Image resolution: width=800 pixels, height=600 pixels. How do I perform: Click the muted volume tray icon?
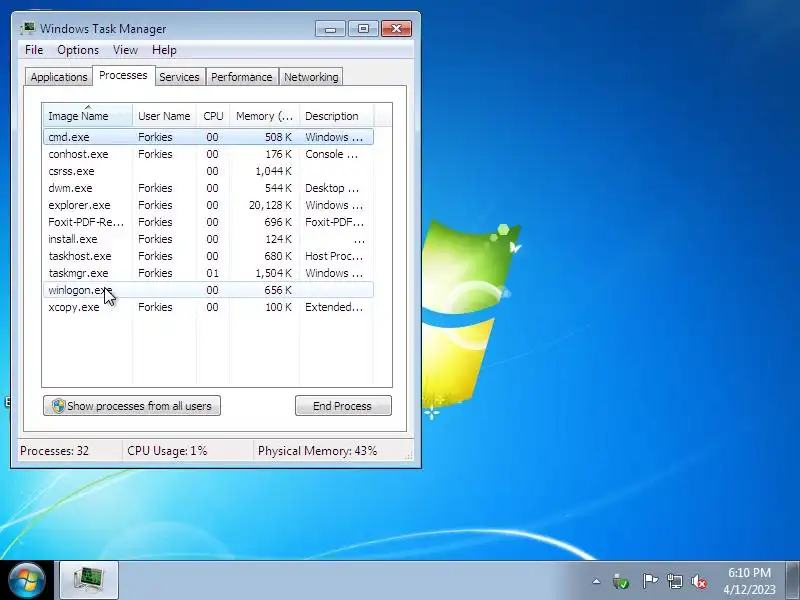click(699, 581)
